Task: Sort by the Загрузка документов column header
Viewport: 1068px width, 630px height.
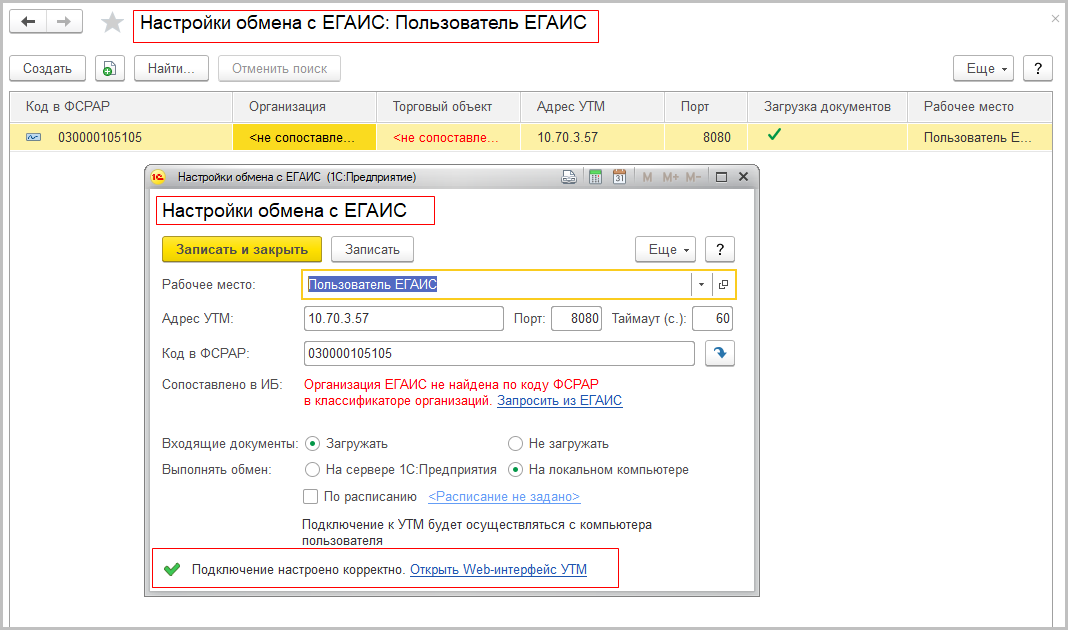Action: point(828,107)
